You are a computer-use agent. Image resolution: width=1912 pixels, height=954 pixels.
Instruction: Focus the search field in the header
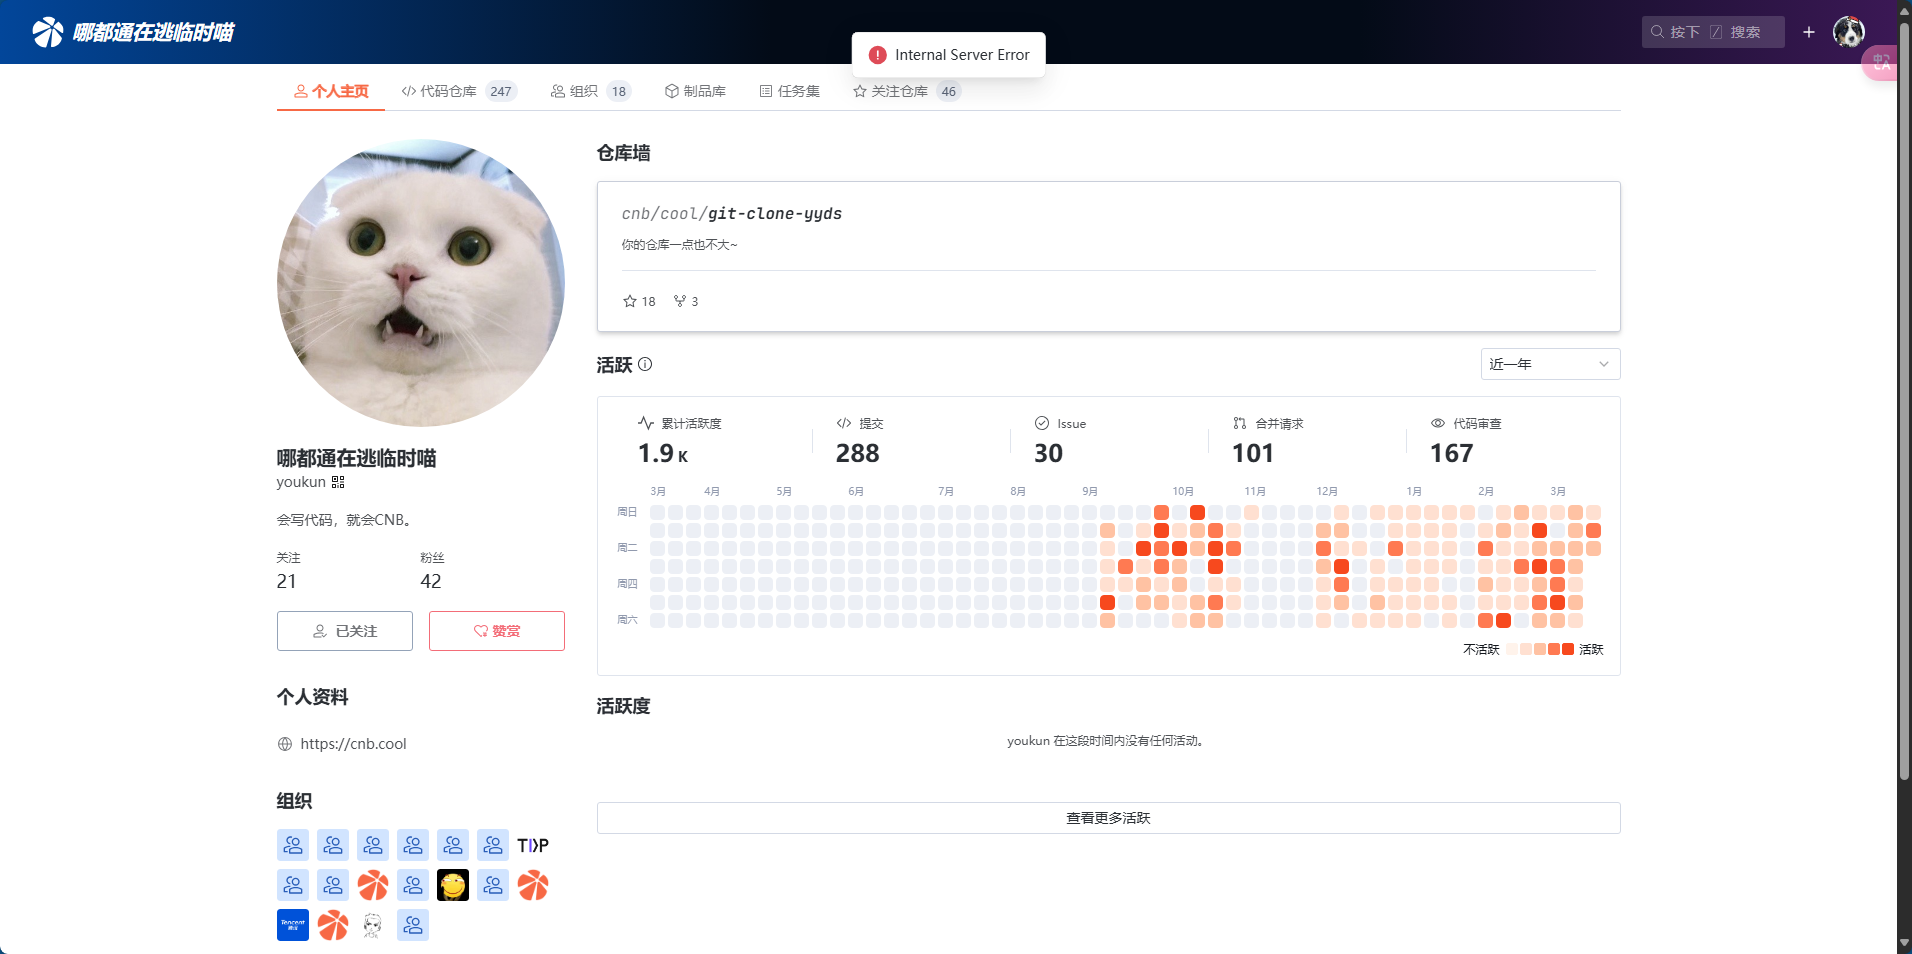coord(1712,32)
